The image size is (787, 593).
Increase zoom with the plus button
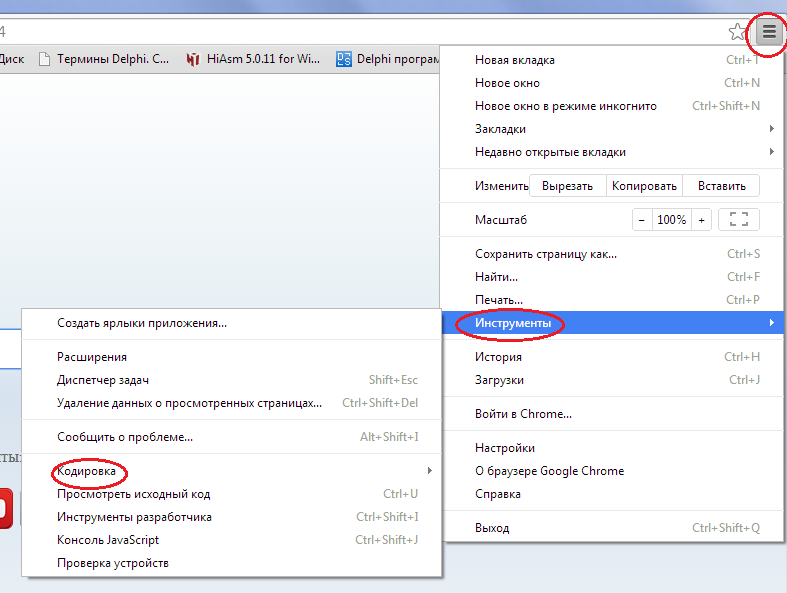[701, 219]
